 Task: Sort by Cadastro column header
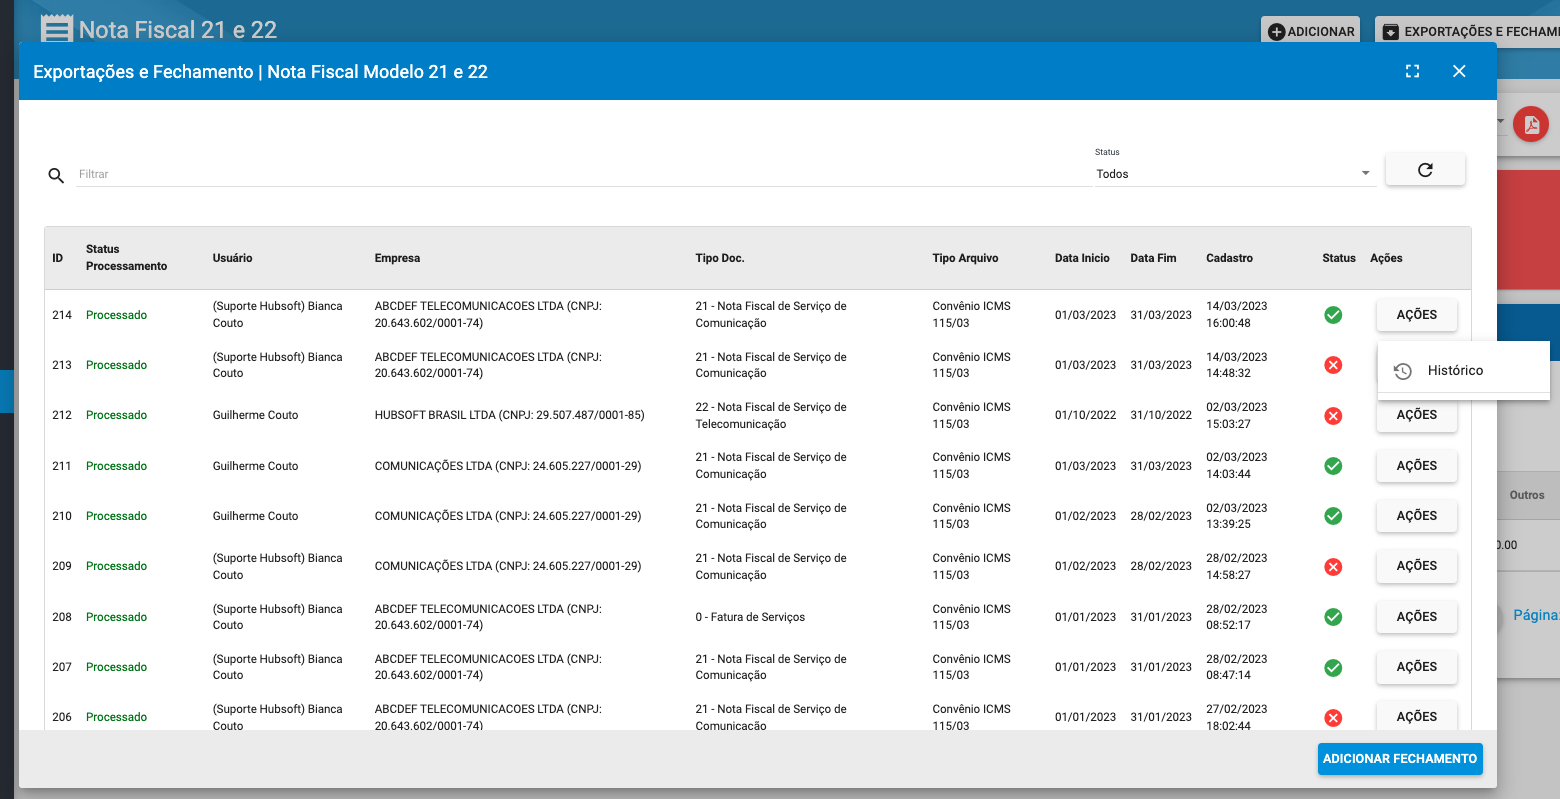1229,258
